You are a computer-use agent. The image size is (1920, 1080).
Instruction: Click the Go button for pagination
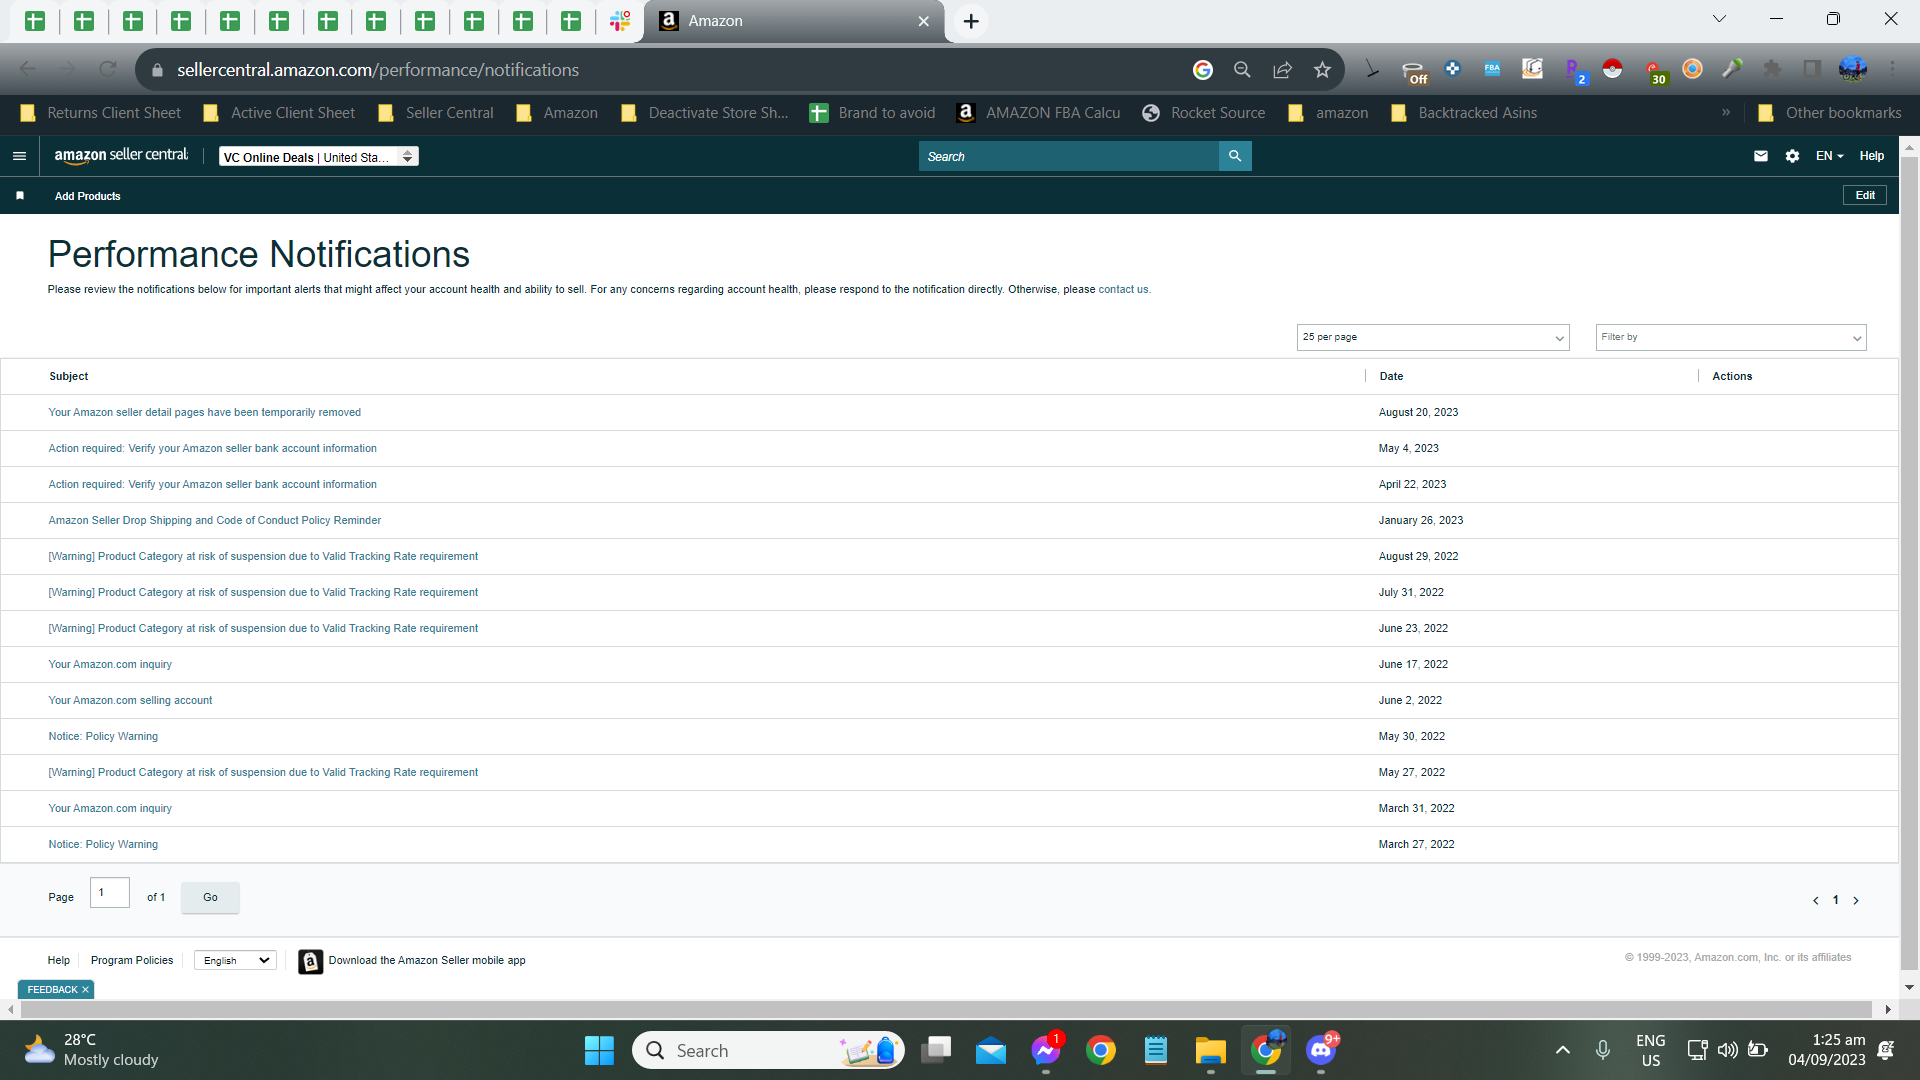click(x=210, y=898)
